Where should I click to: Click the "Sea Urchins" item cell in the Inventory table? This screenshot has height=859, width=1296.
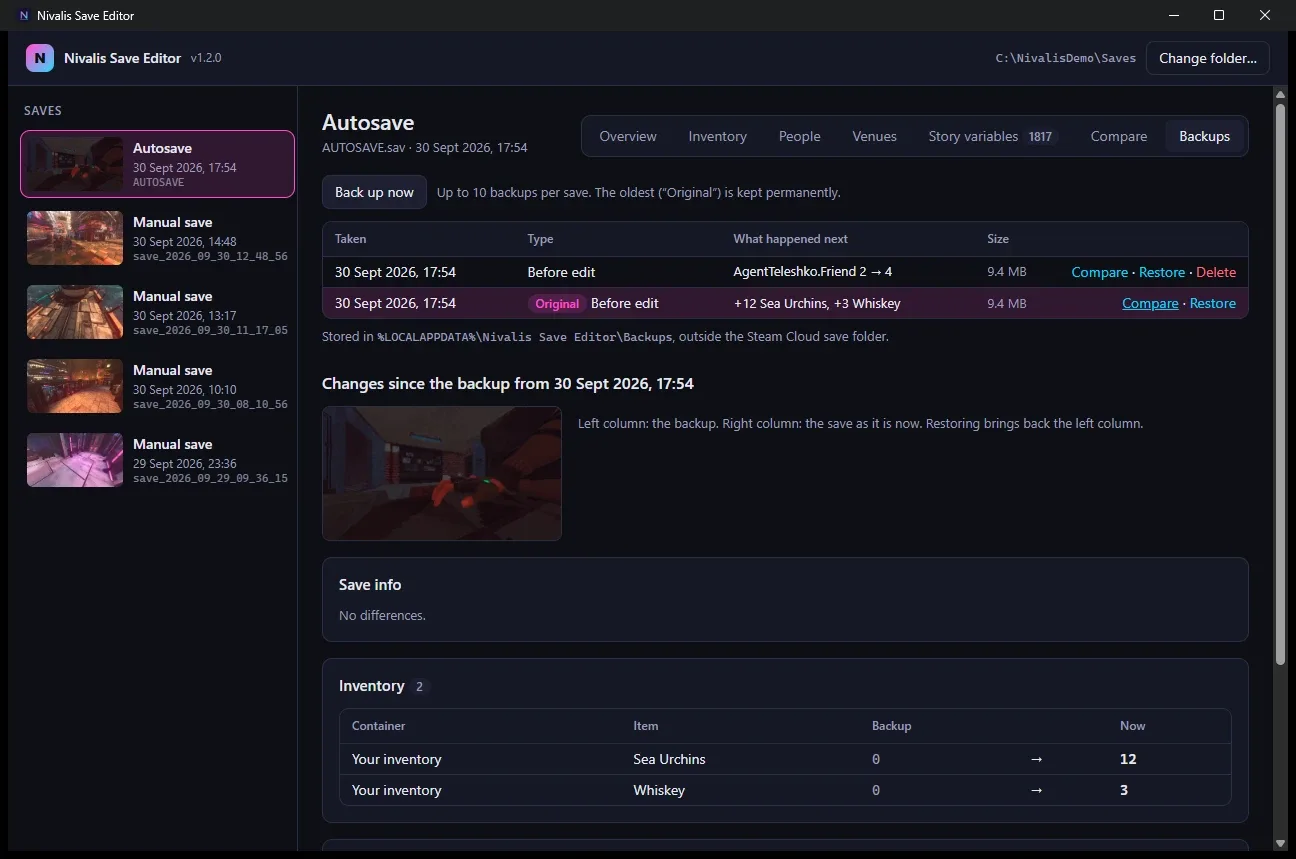[669, 759]
